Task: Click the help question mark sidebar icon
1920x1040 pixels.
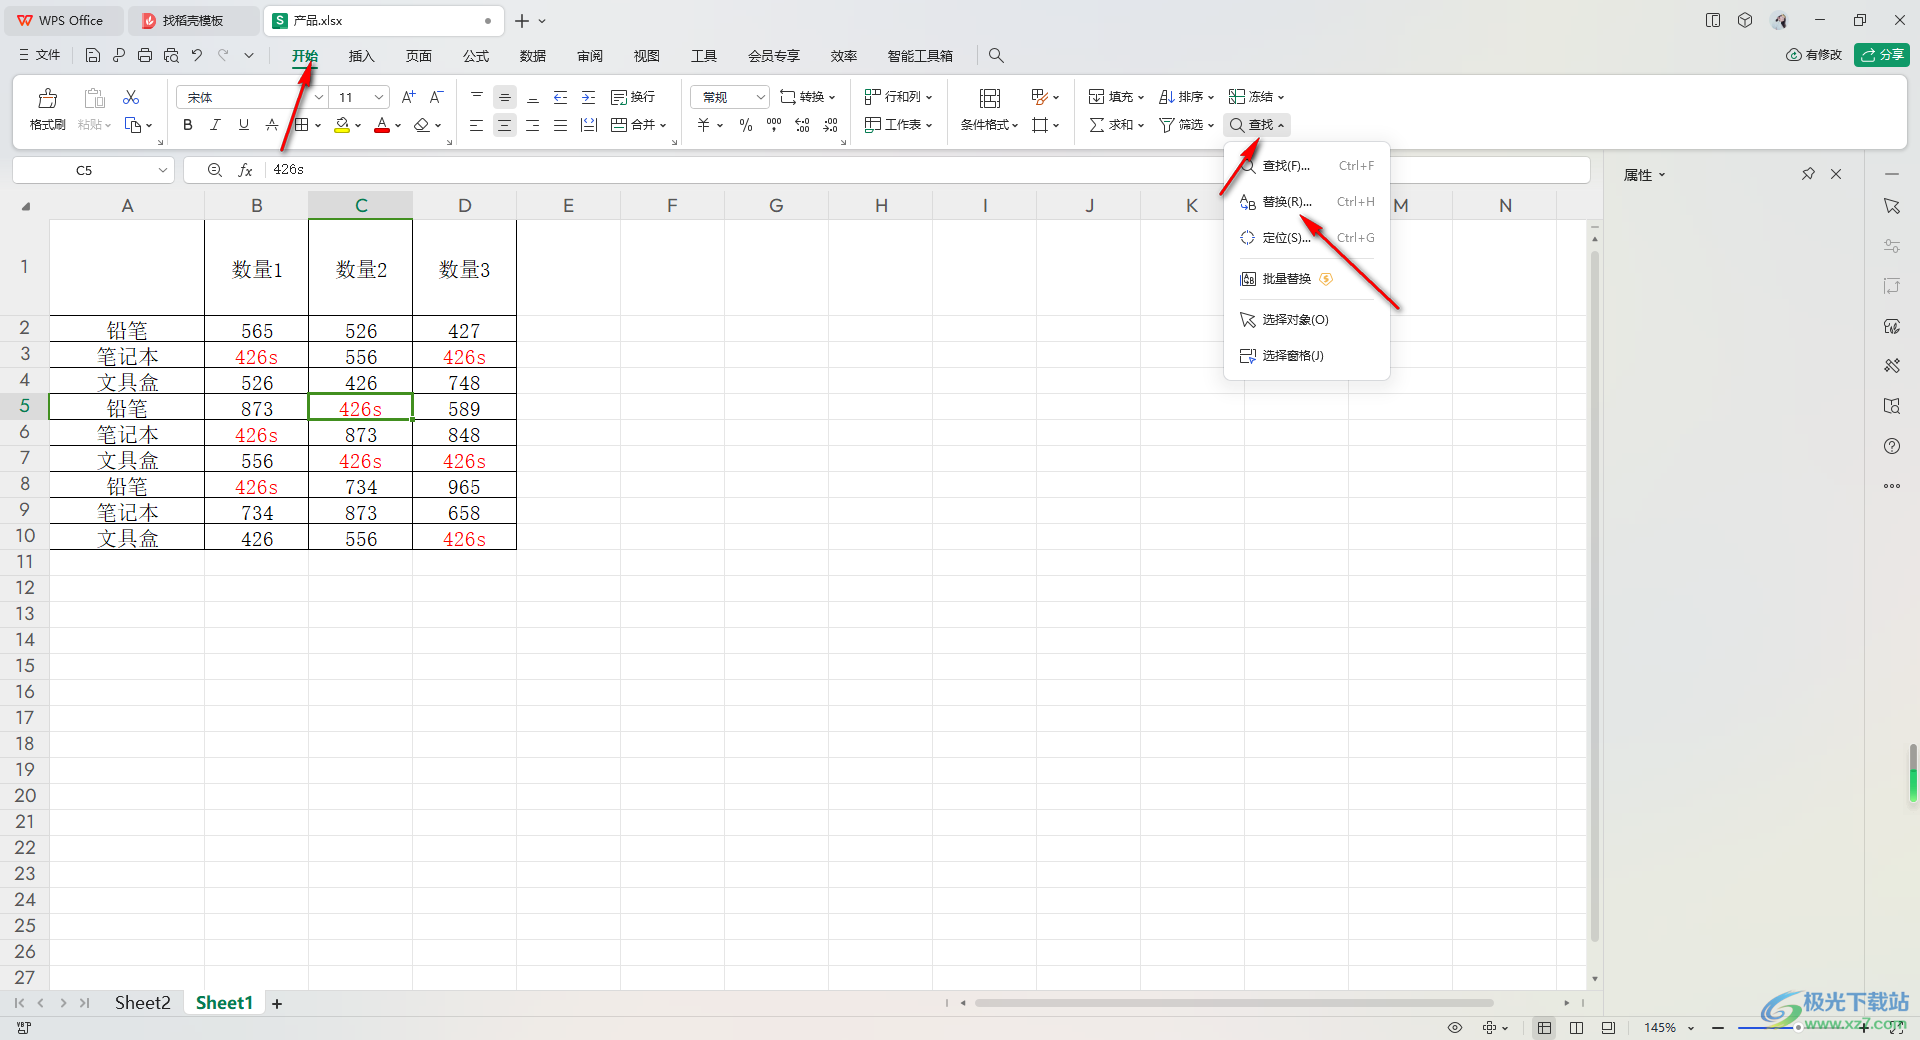Action: click(x=1892, y=446)
